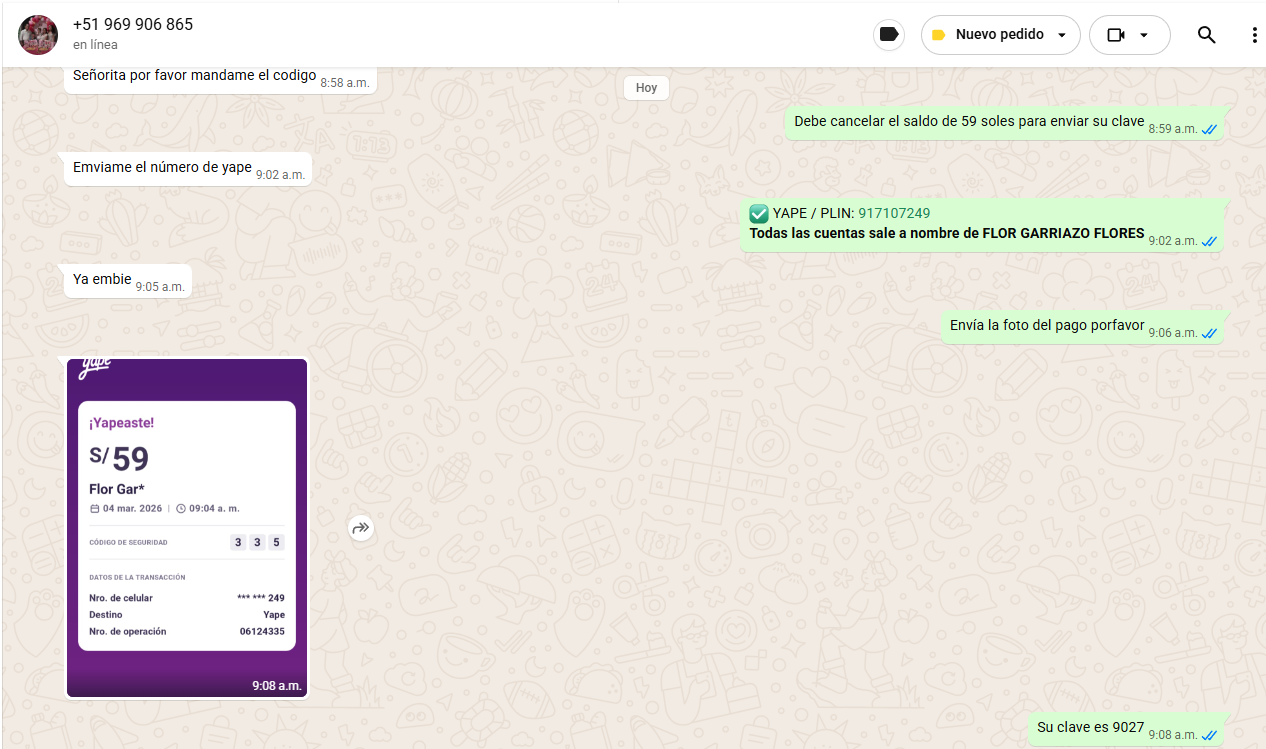
Task: Click the 917107249 phone number link
Action: (894, 213)
